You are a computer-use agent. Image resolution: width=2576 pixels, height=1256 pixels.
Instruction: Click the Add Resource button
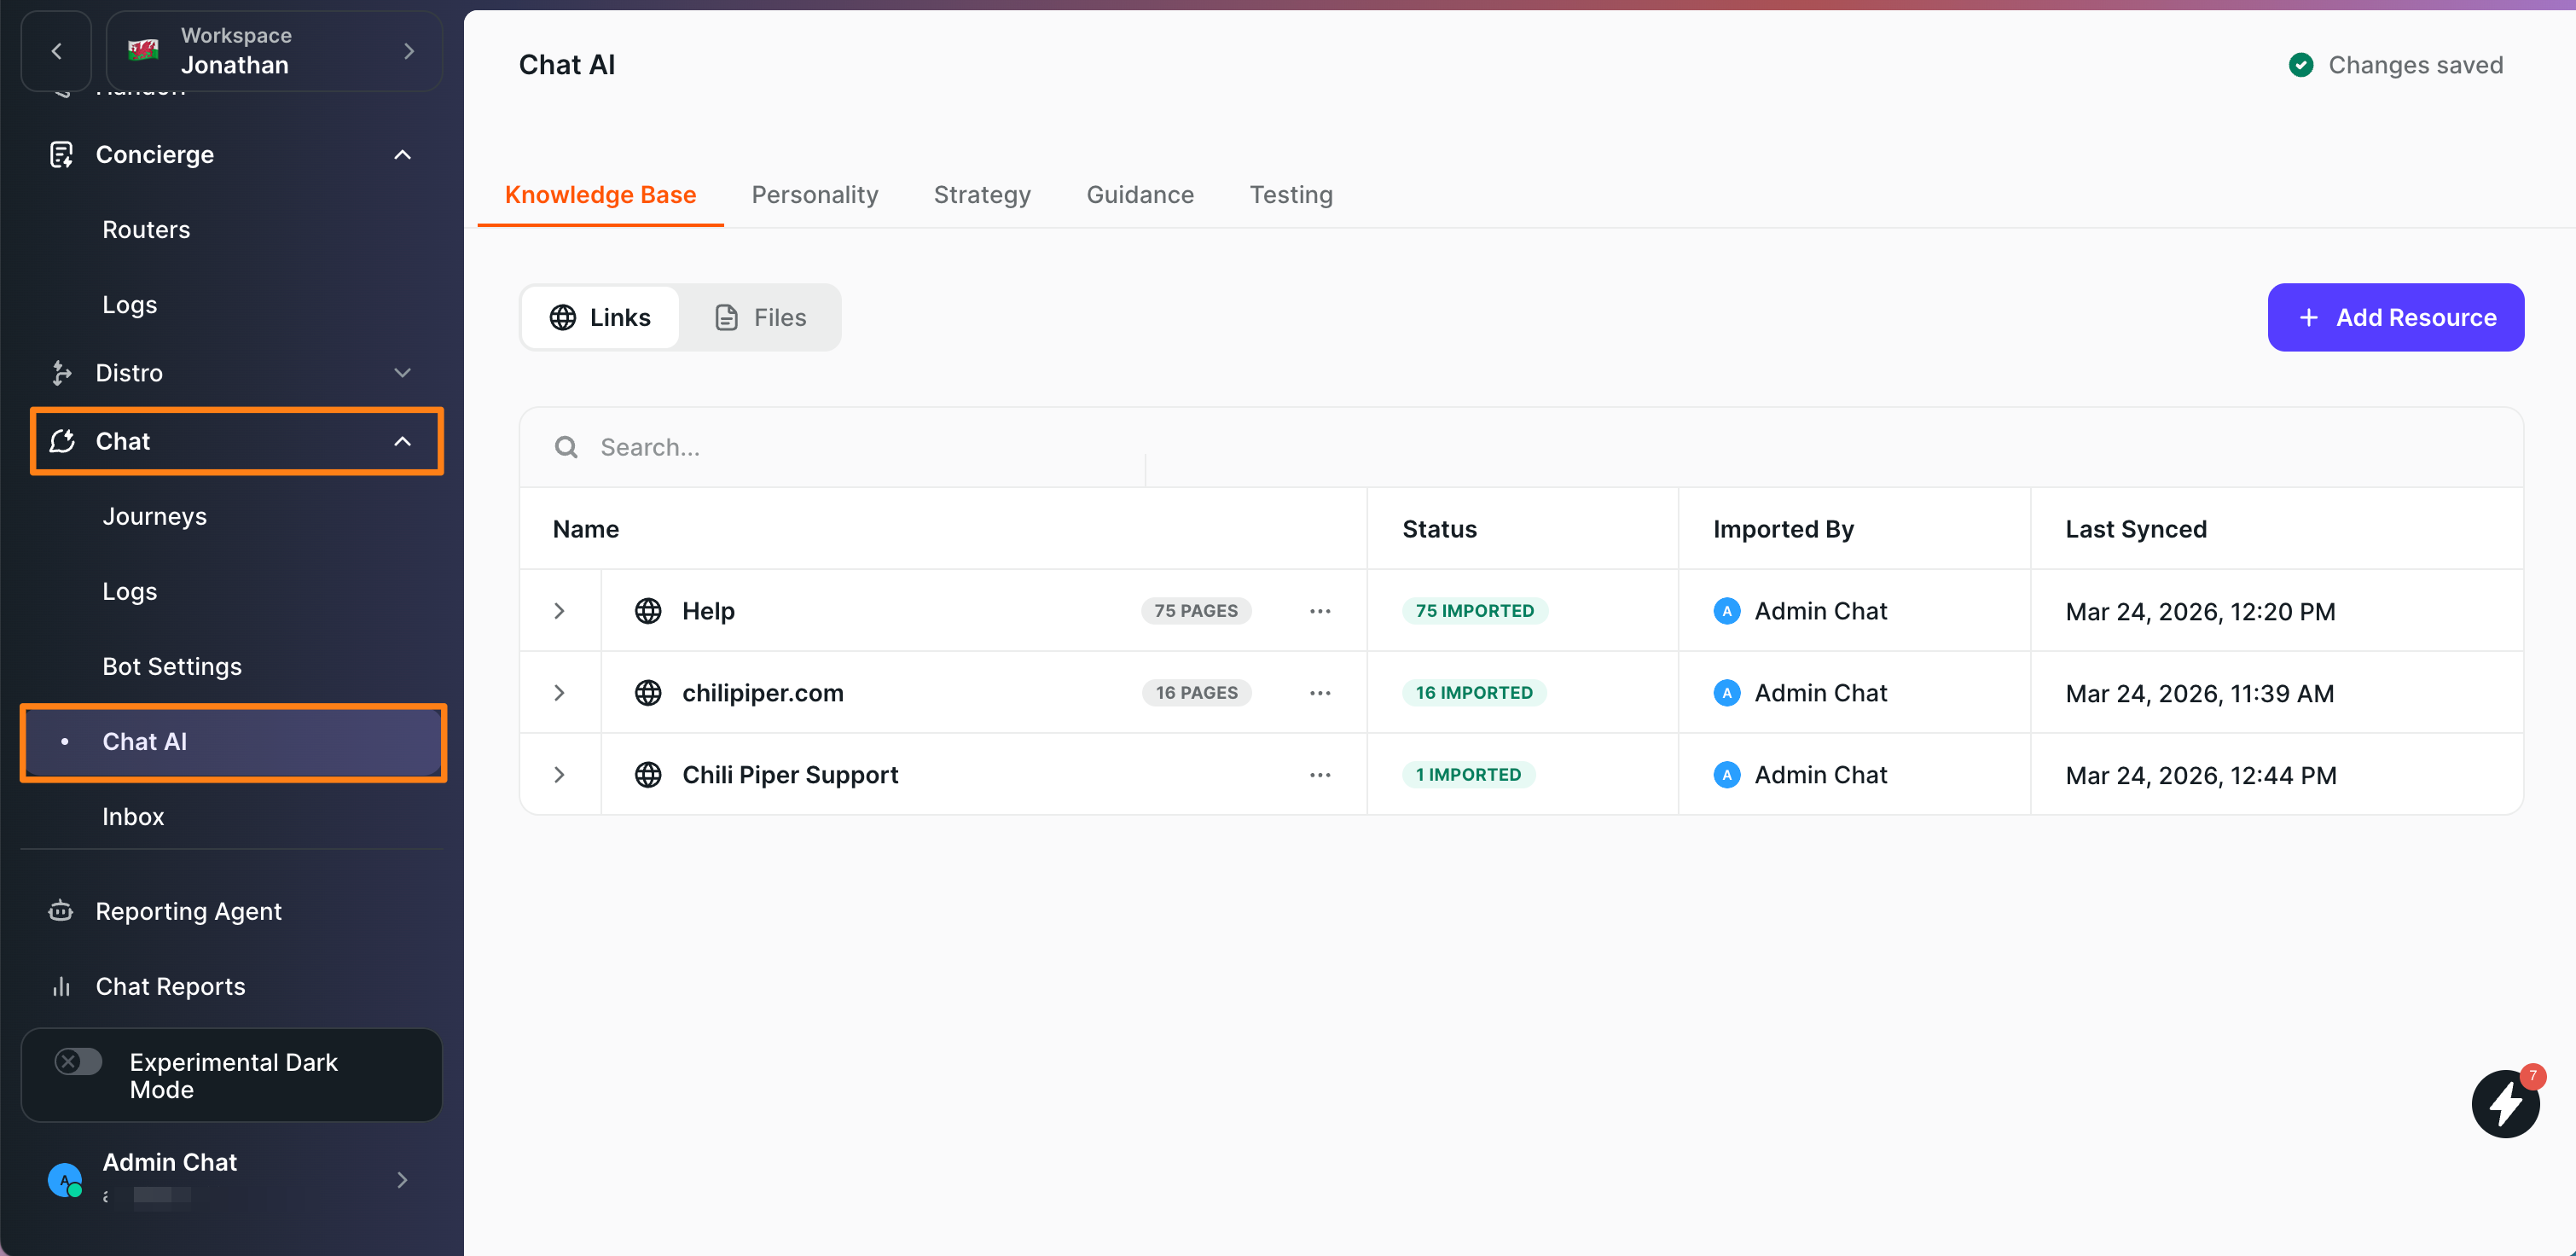(x=2394, y=317)
